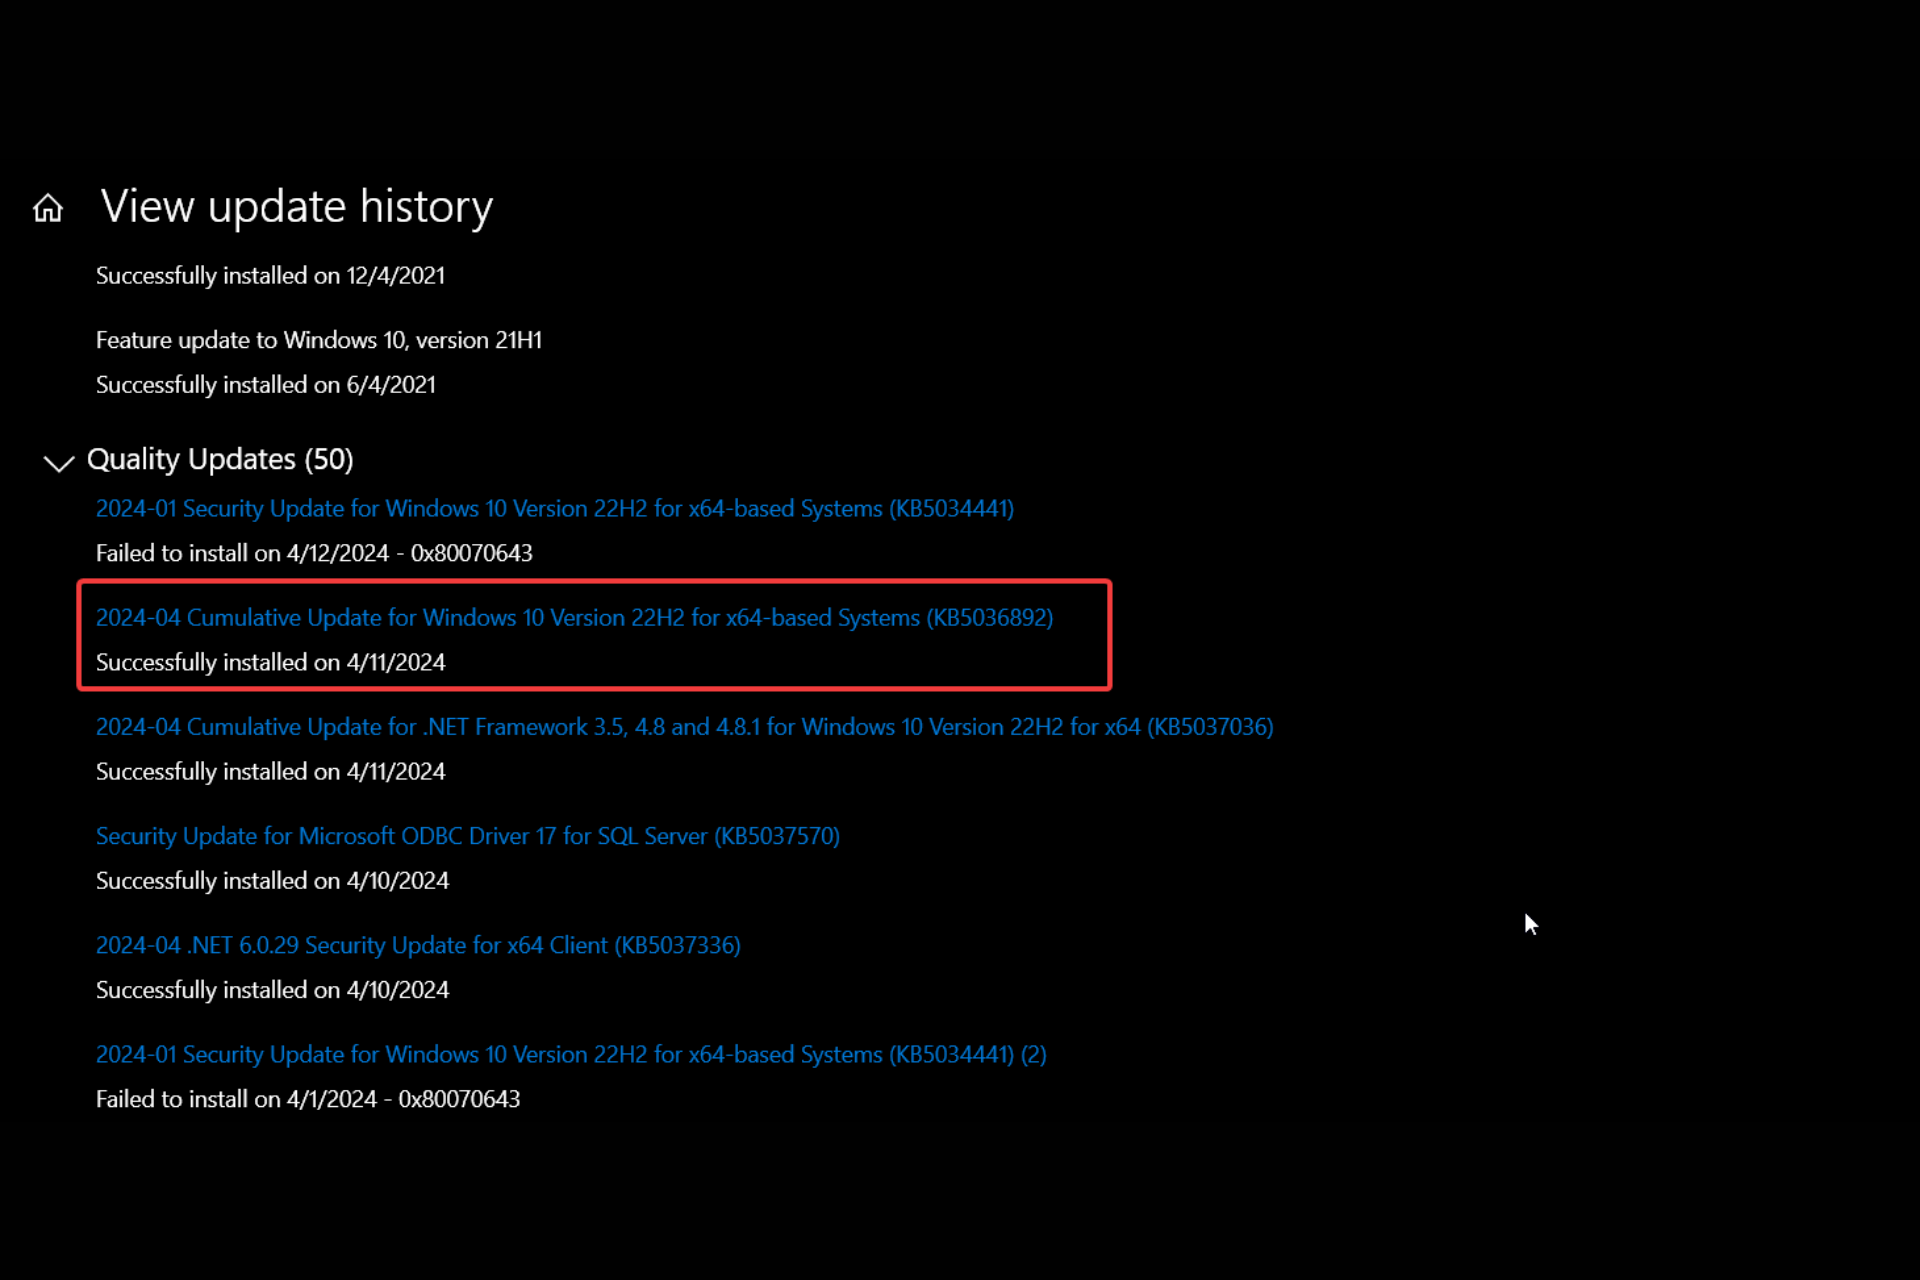This screenshot has height=1280, width=1920.
Task: Open the 2024-01 Security Update KB5034441 link
Action: 554,508
